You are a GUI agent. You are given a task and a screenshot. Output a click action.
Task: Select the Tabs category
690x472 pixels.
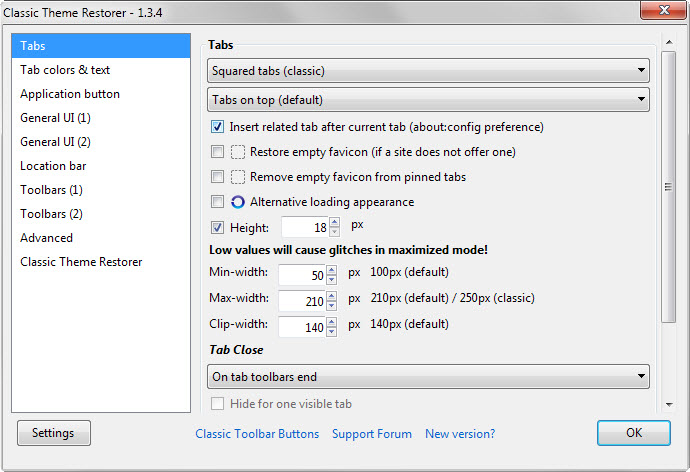101,46
